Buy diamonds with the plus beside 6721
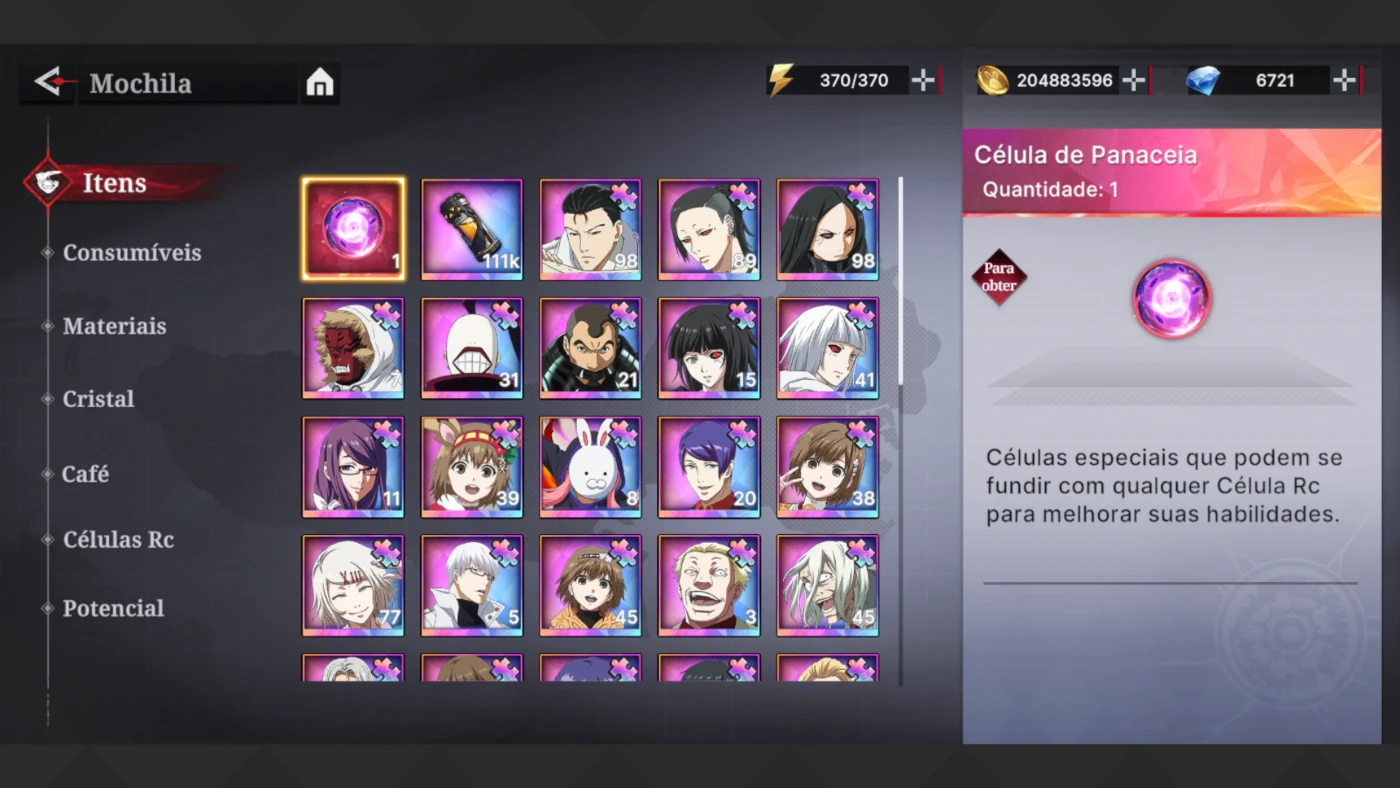 (x=1346, y=81)
